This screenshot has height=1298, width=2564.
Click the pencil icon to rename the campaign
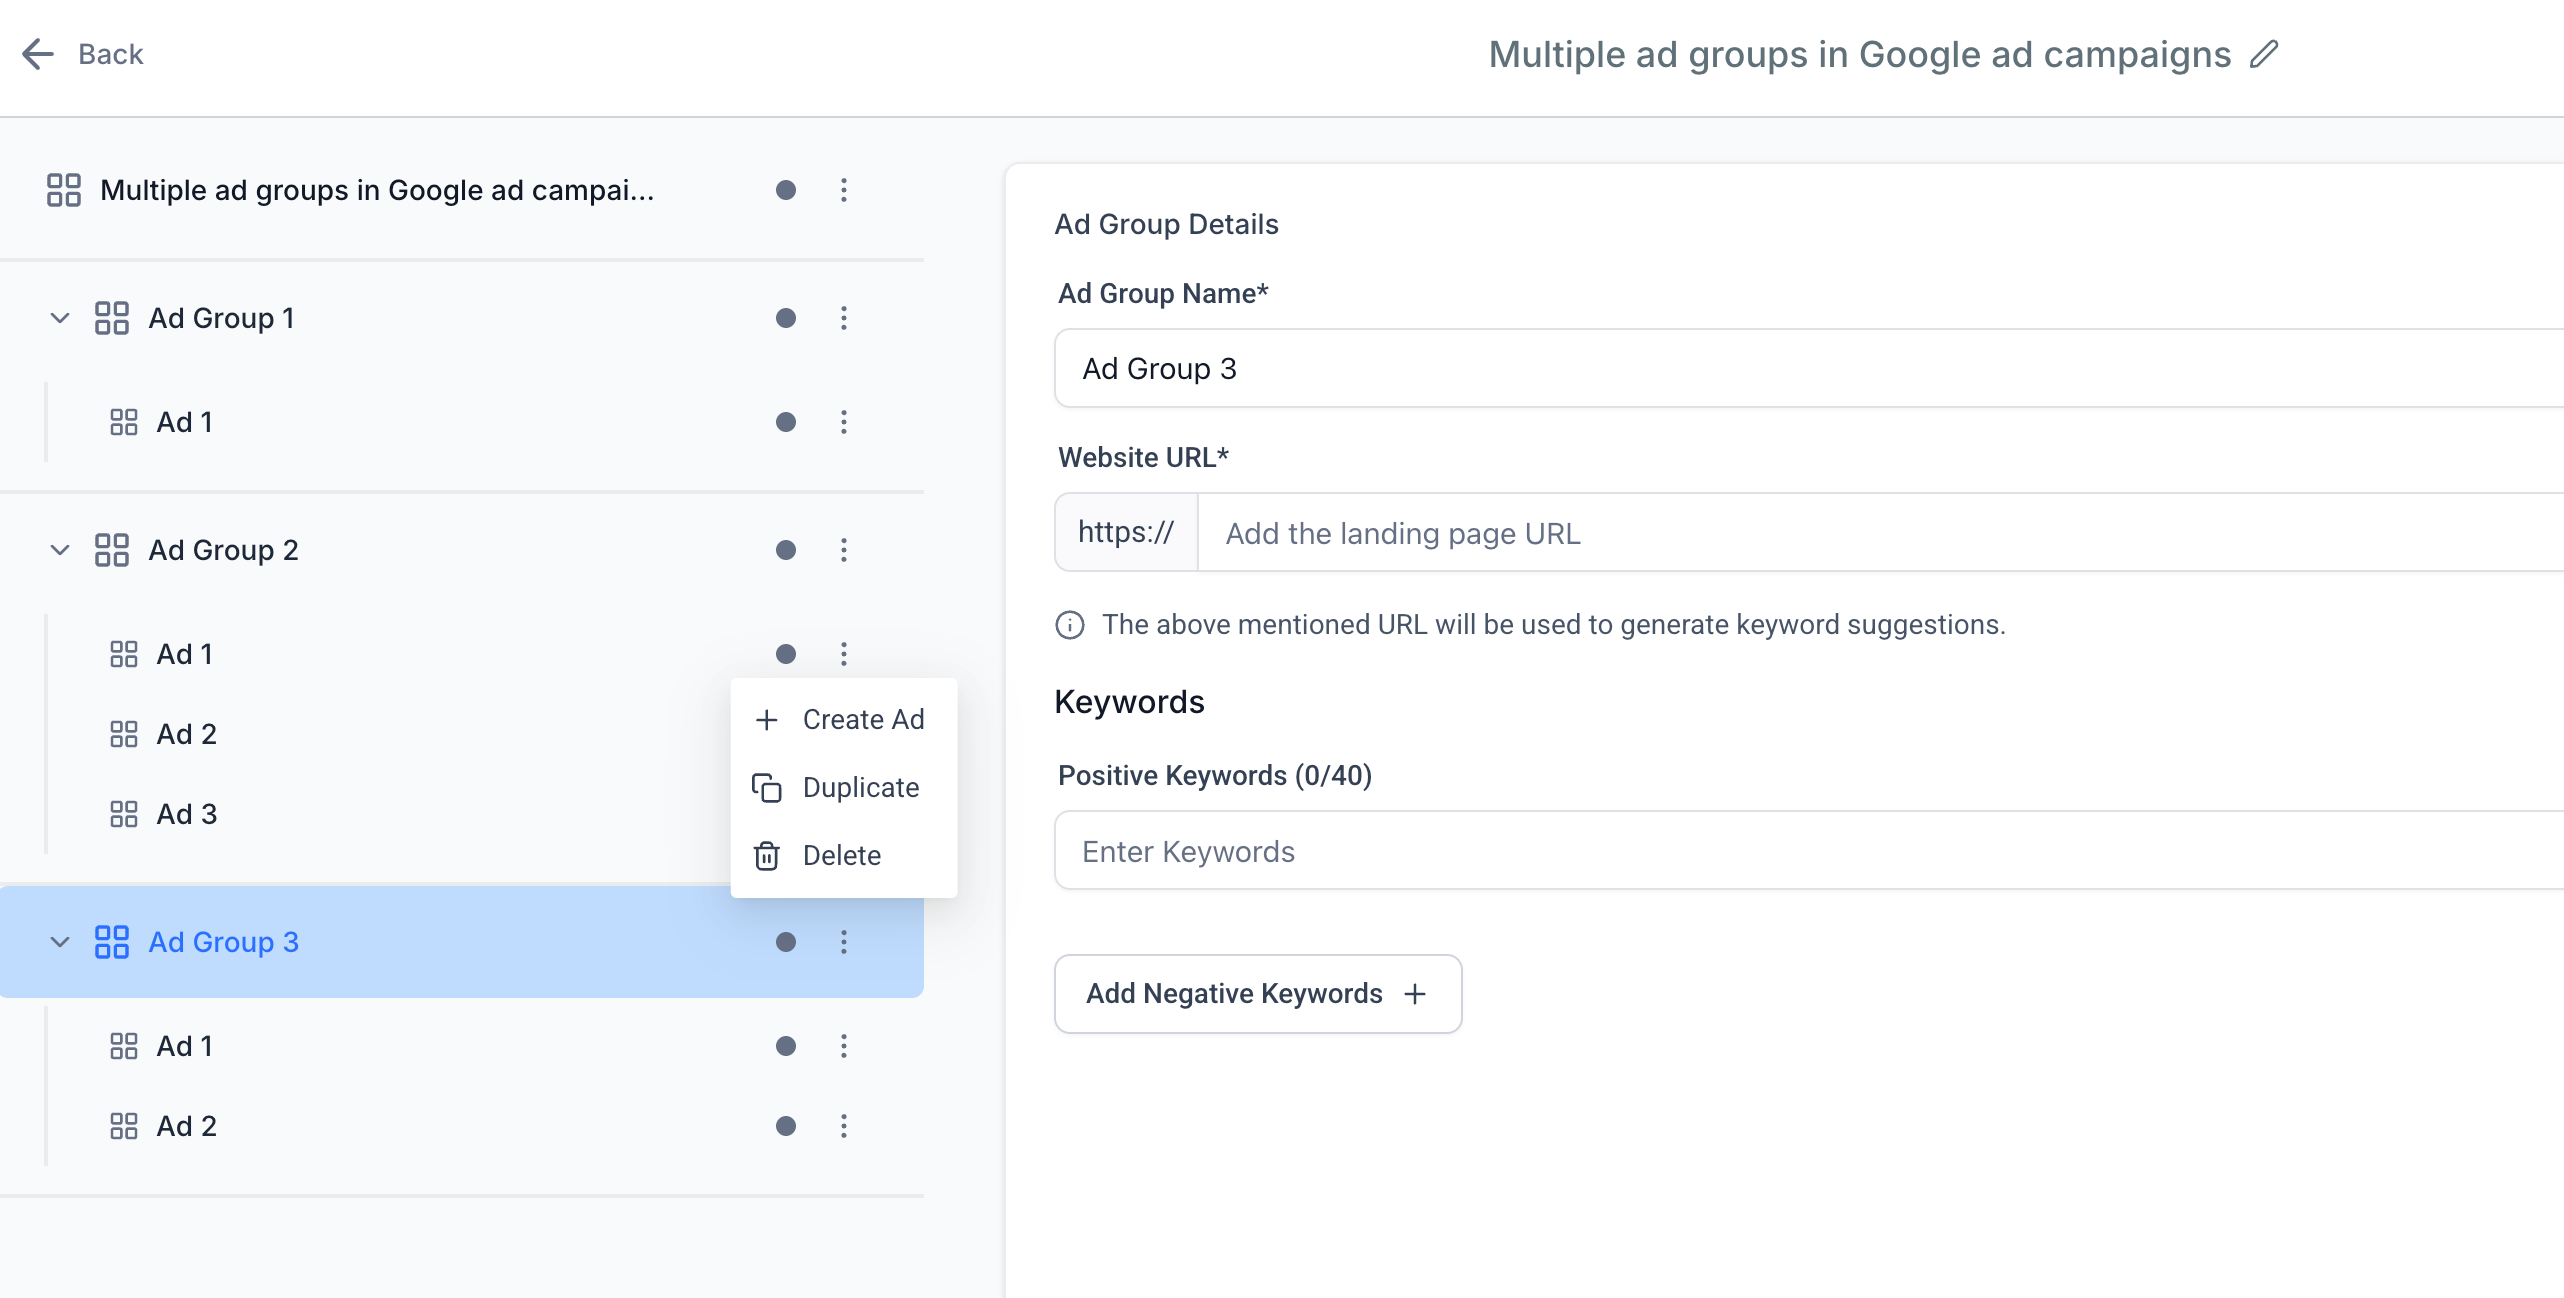pos(2264,54)
